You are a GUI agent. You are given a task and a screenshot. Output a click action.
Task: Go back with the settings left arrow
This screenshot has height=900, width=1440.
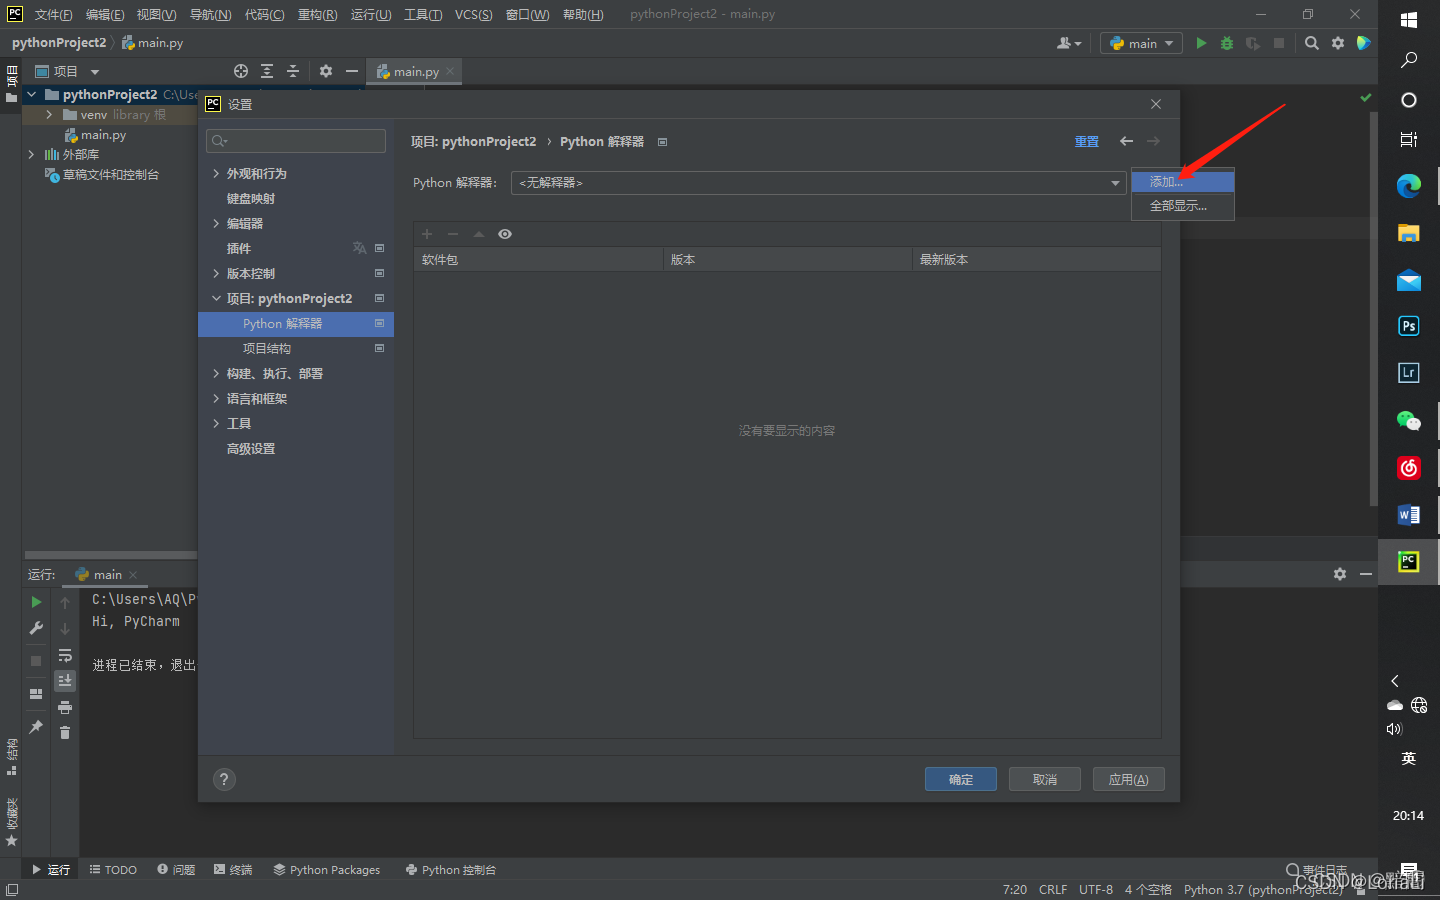1126,141
